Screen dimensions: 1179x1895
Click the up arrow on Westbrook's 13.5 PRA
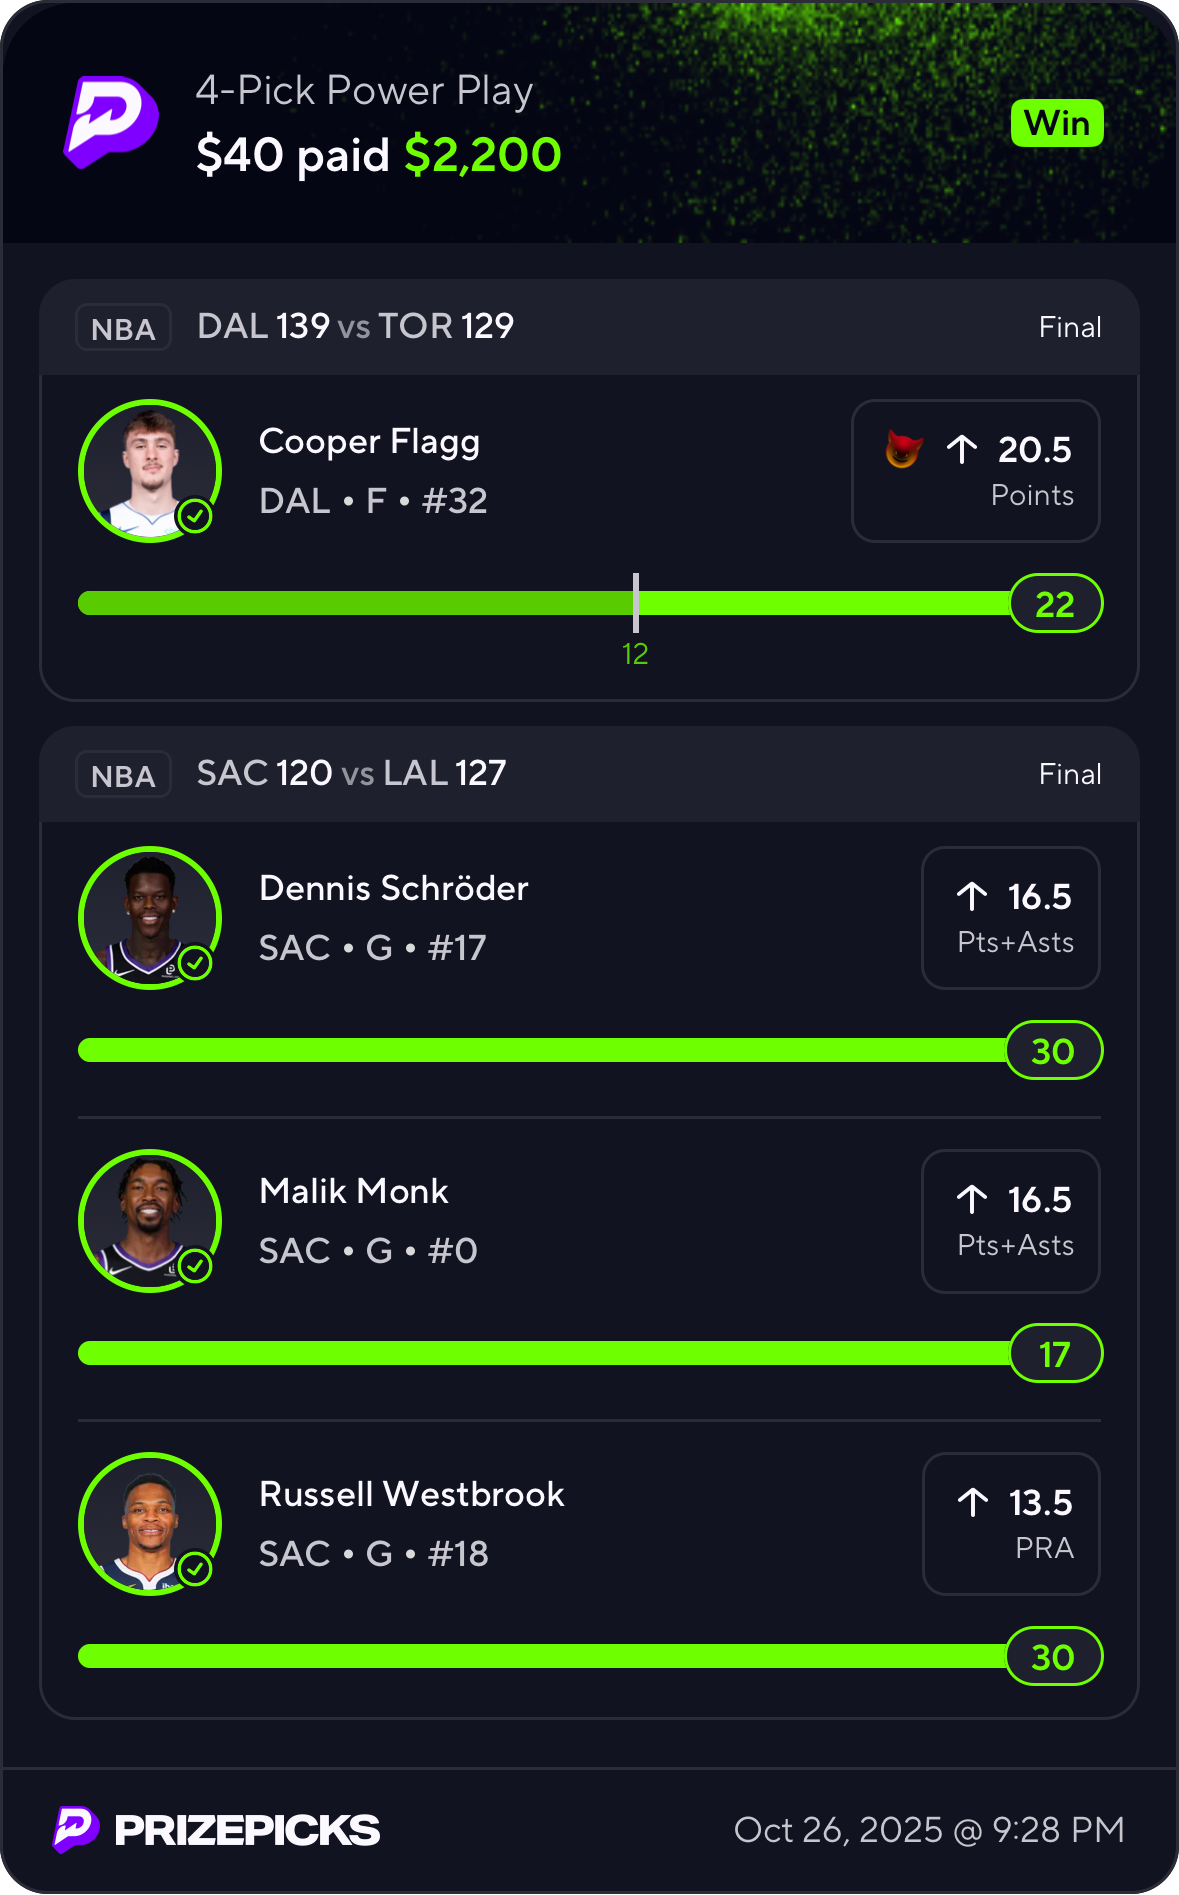point(973,1502)
